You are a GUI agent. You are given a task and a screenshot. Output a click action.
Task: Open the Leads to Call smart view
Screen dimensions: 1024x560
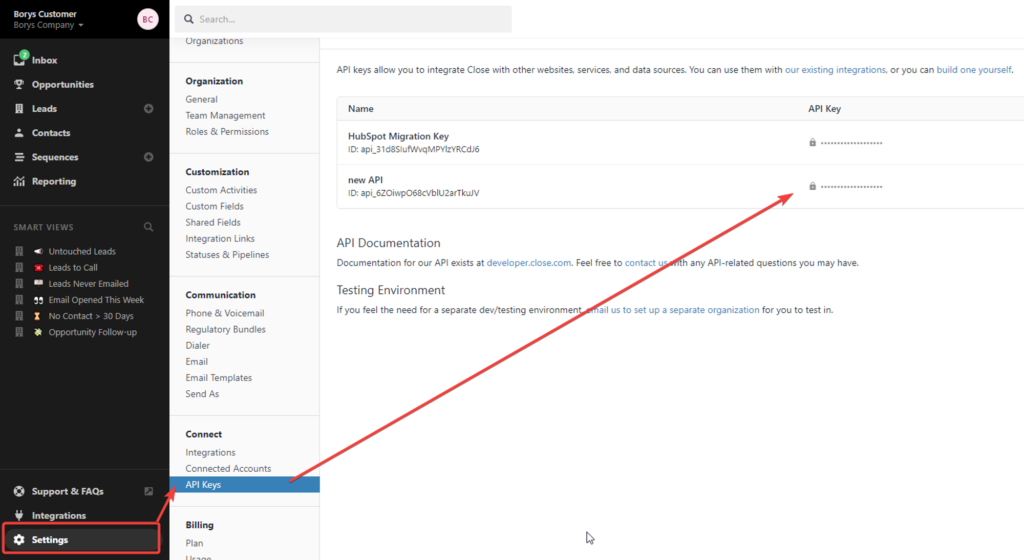[x=72, y=268]
